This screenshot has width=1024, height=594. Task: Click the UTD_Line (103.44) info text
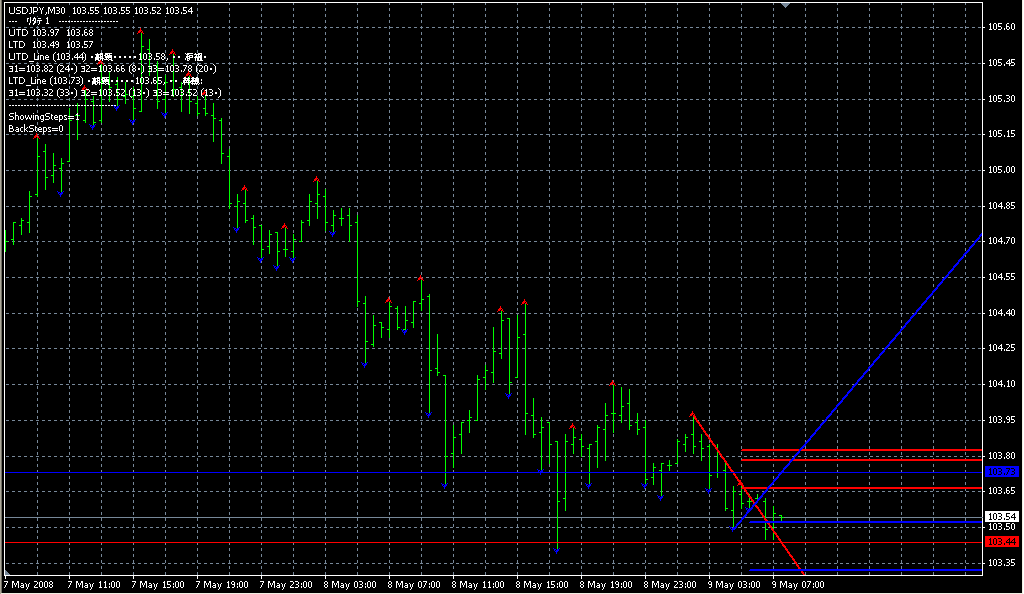coord(47,57)
